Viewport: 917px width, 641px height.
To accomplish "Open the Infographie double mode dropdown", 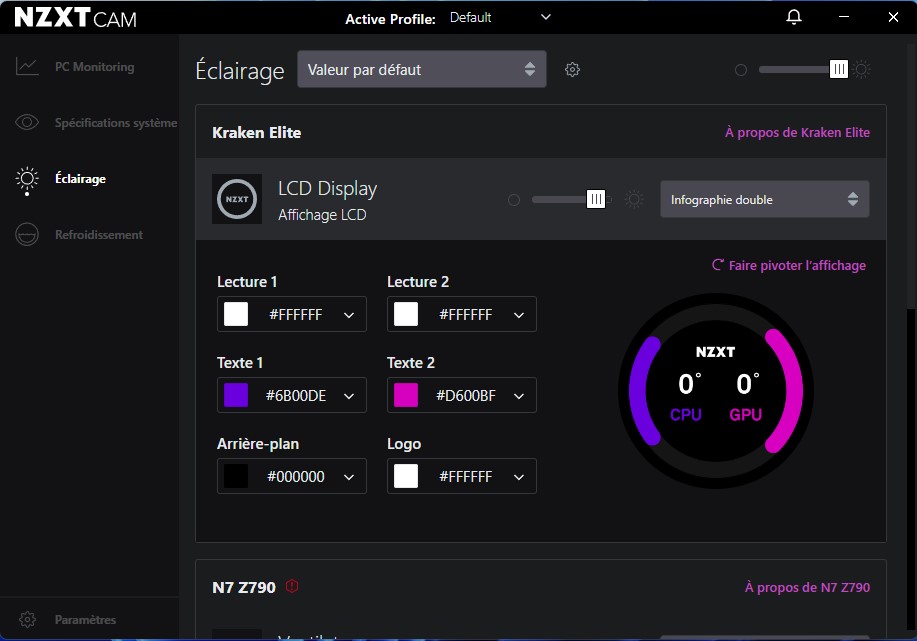I will click(x=764, y=200).
